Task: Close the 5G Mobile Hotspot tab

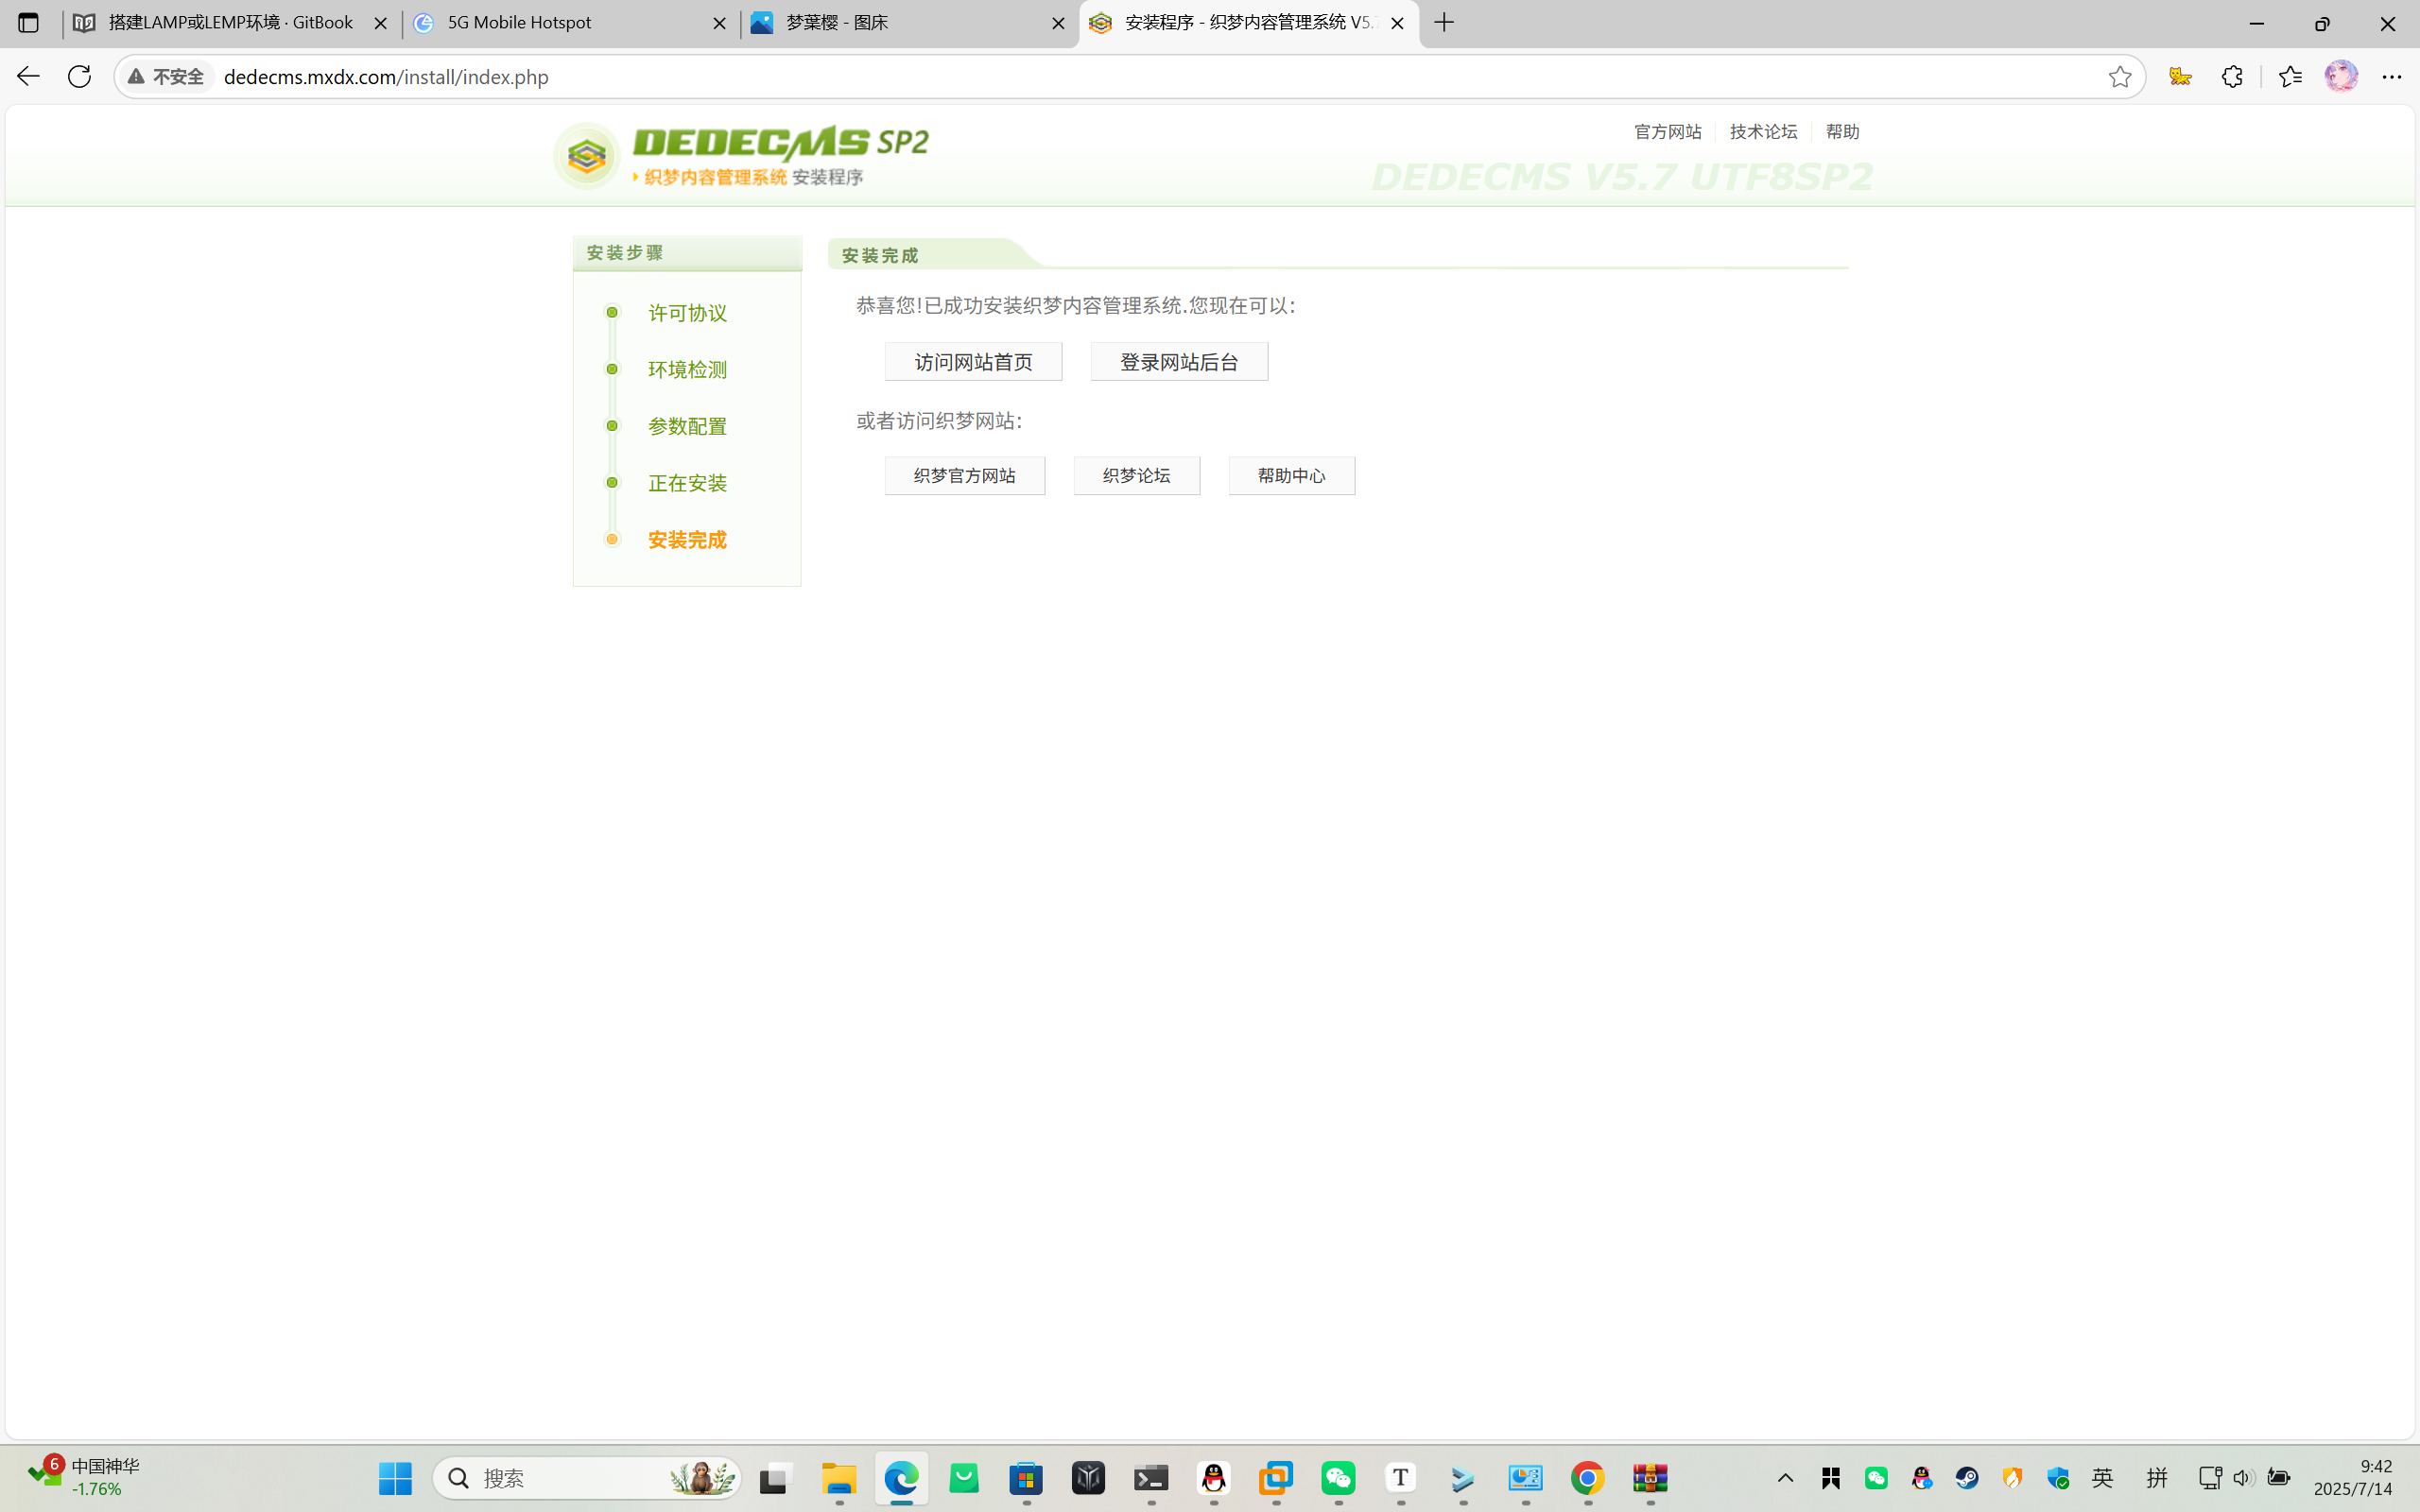Action: [719, 23]
